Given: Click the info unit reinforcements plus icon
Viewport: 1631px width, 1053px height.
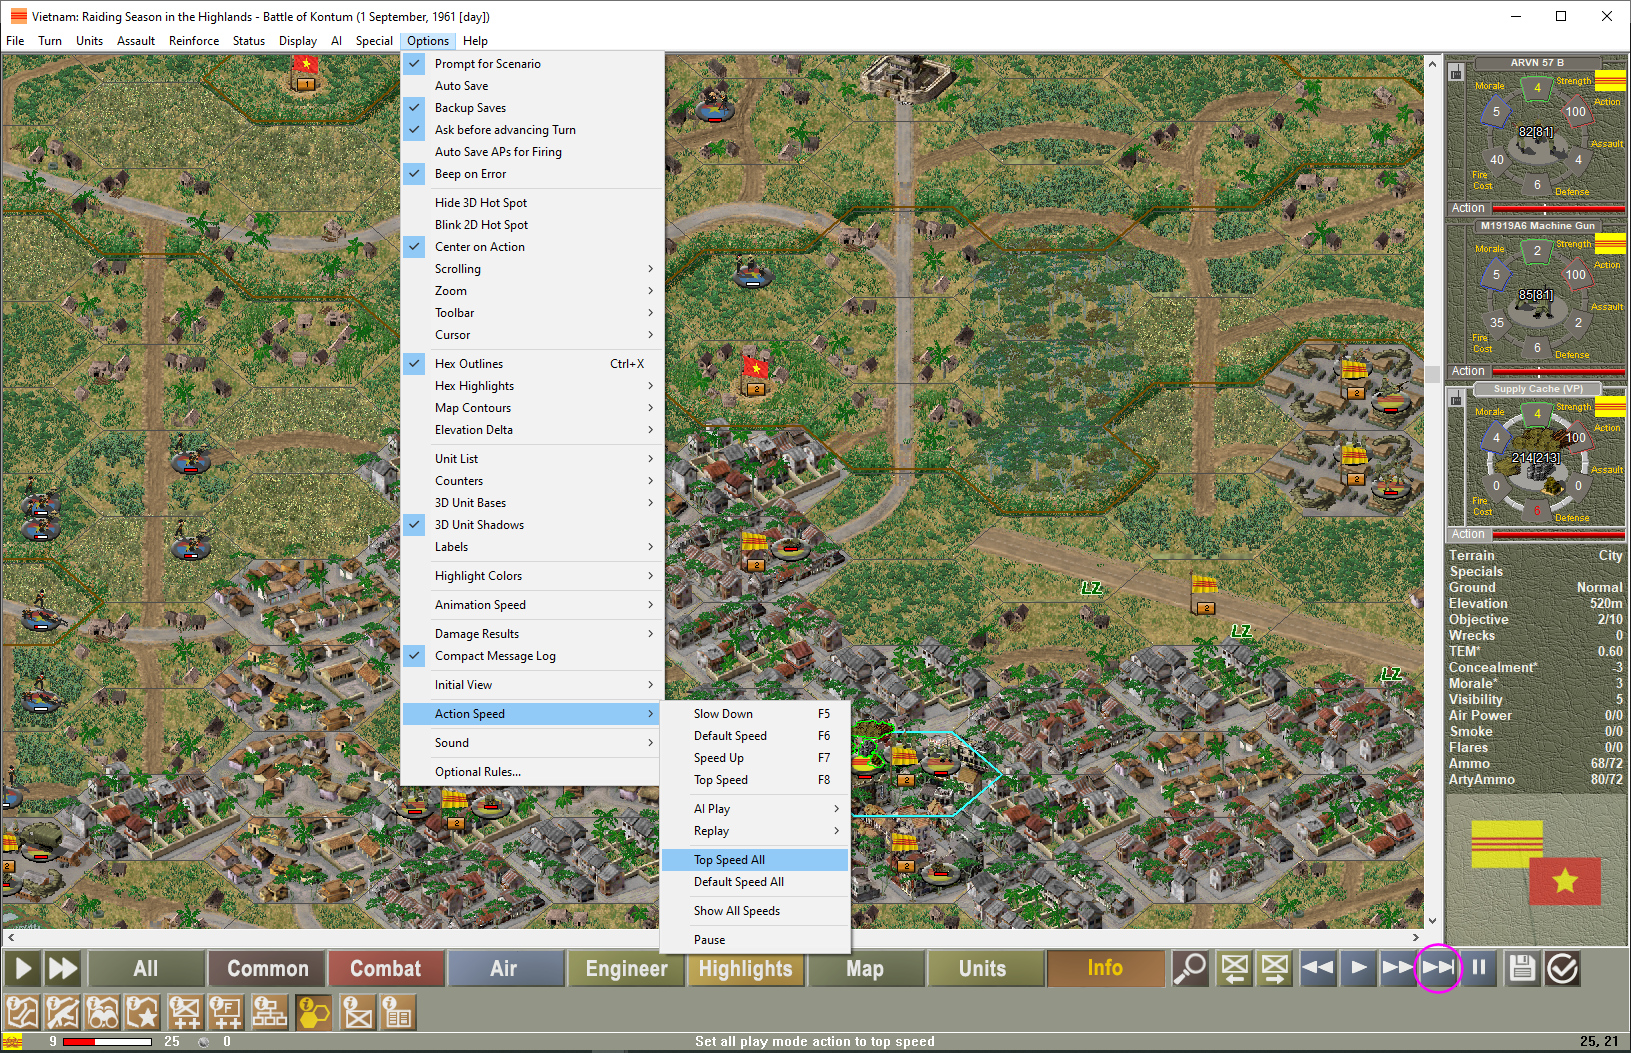Looking at the screenshot, I should coord(185,1012).
